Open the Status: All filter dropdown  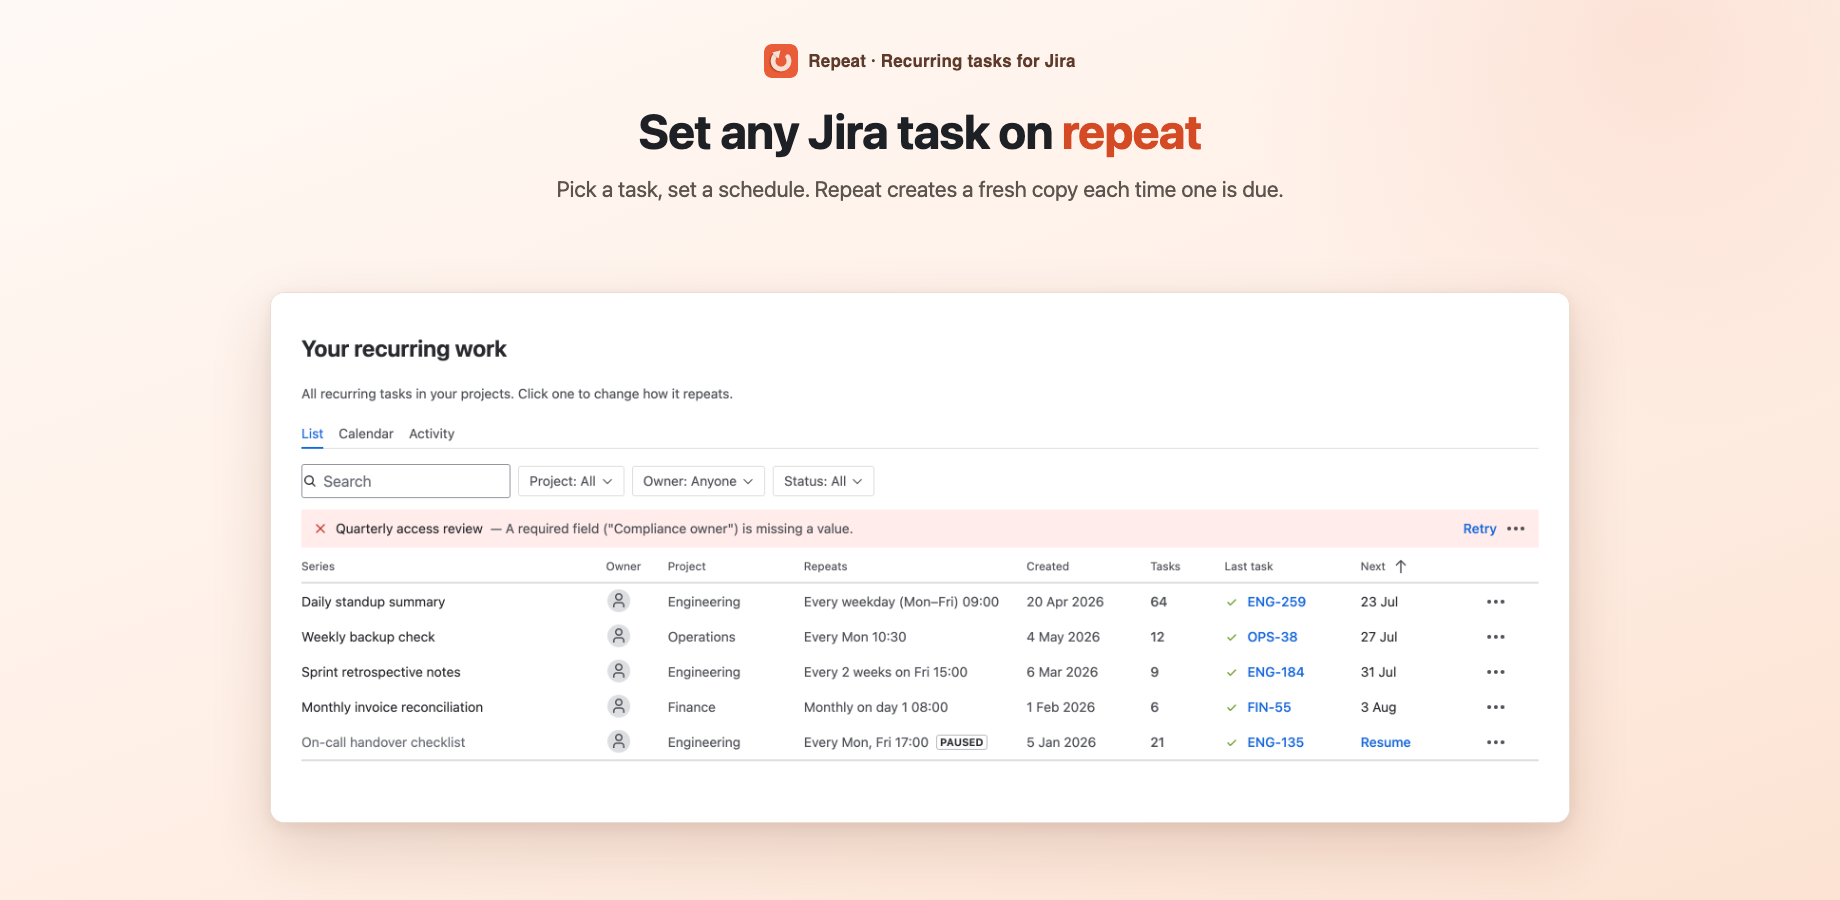pos(823,481)
